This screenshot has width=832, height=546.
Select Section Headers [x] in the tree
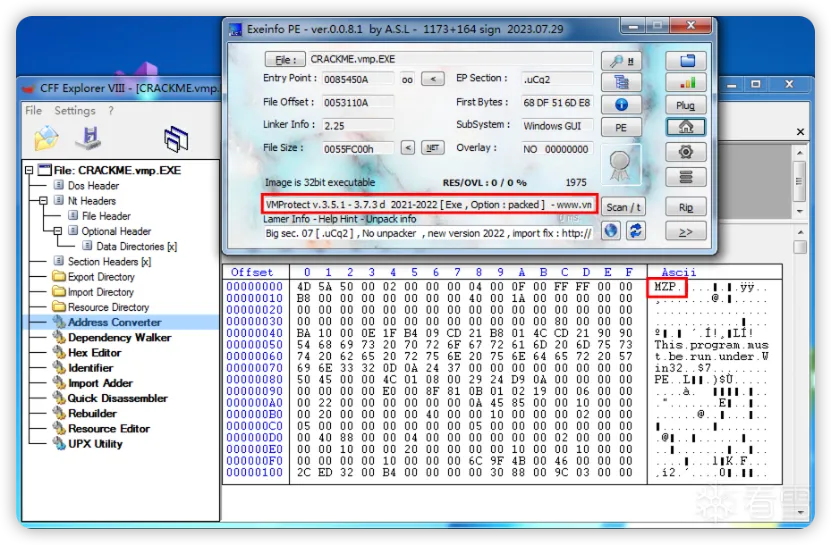[109, 262]
